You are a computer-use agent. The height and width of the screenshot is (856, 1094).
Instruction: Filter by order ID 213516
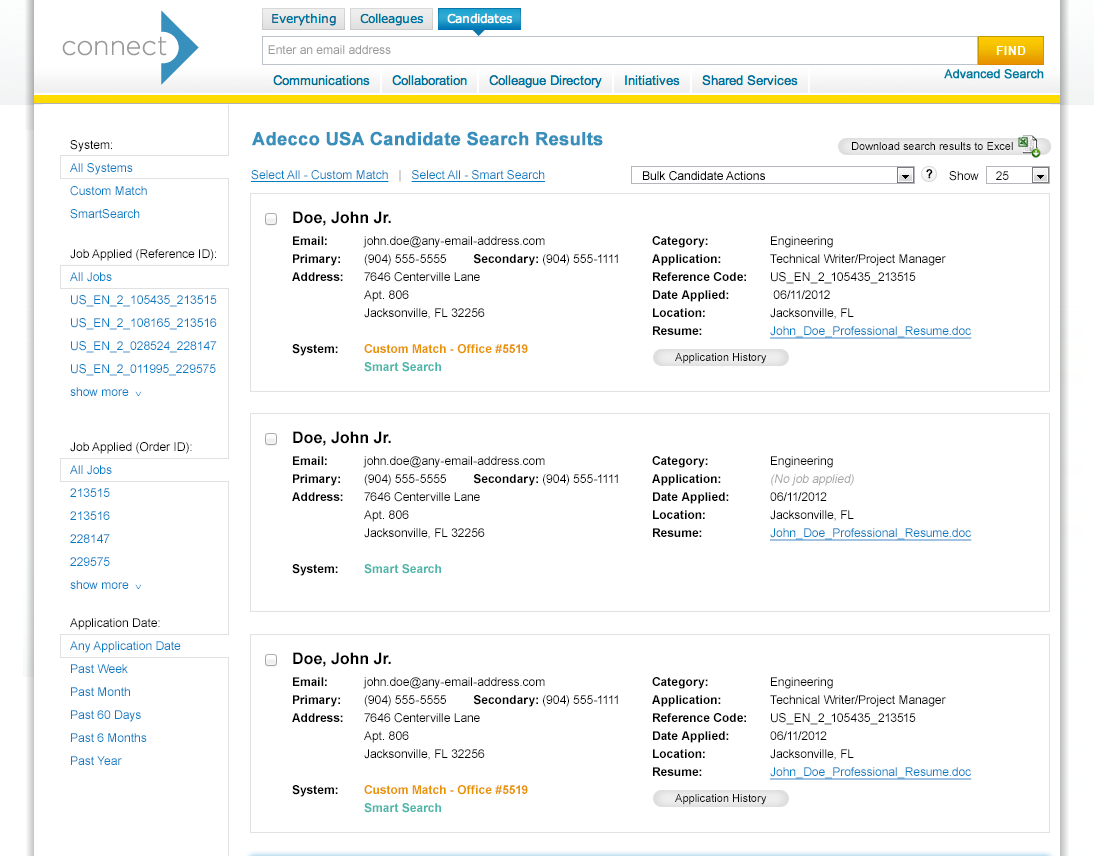(90, 516)
